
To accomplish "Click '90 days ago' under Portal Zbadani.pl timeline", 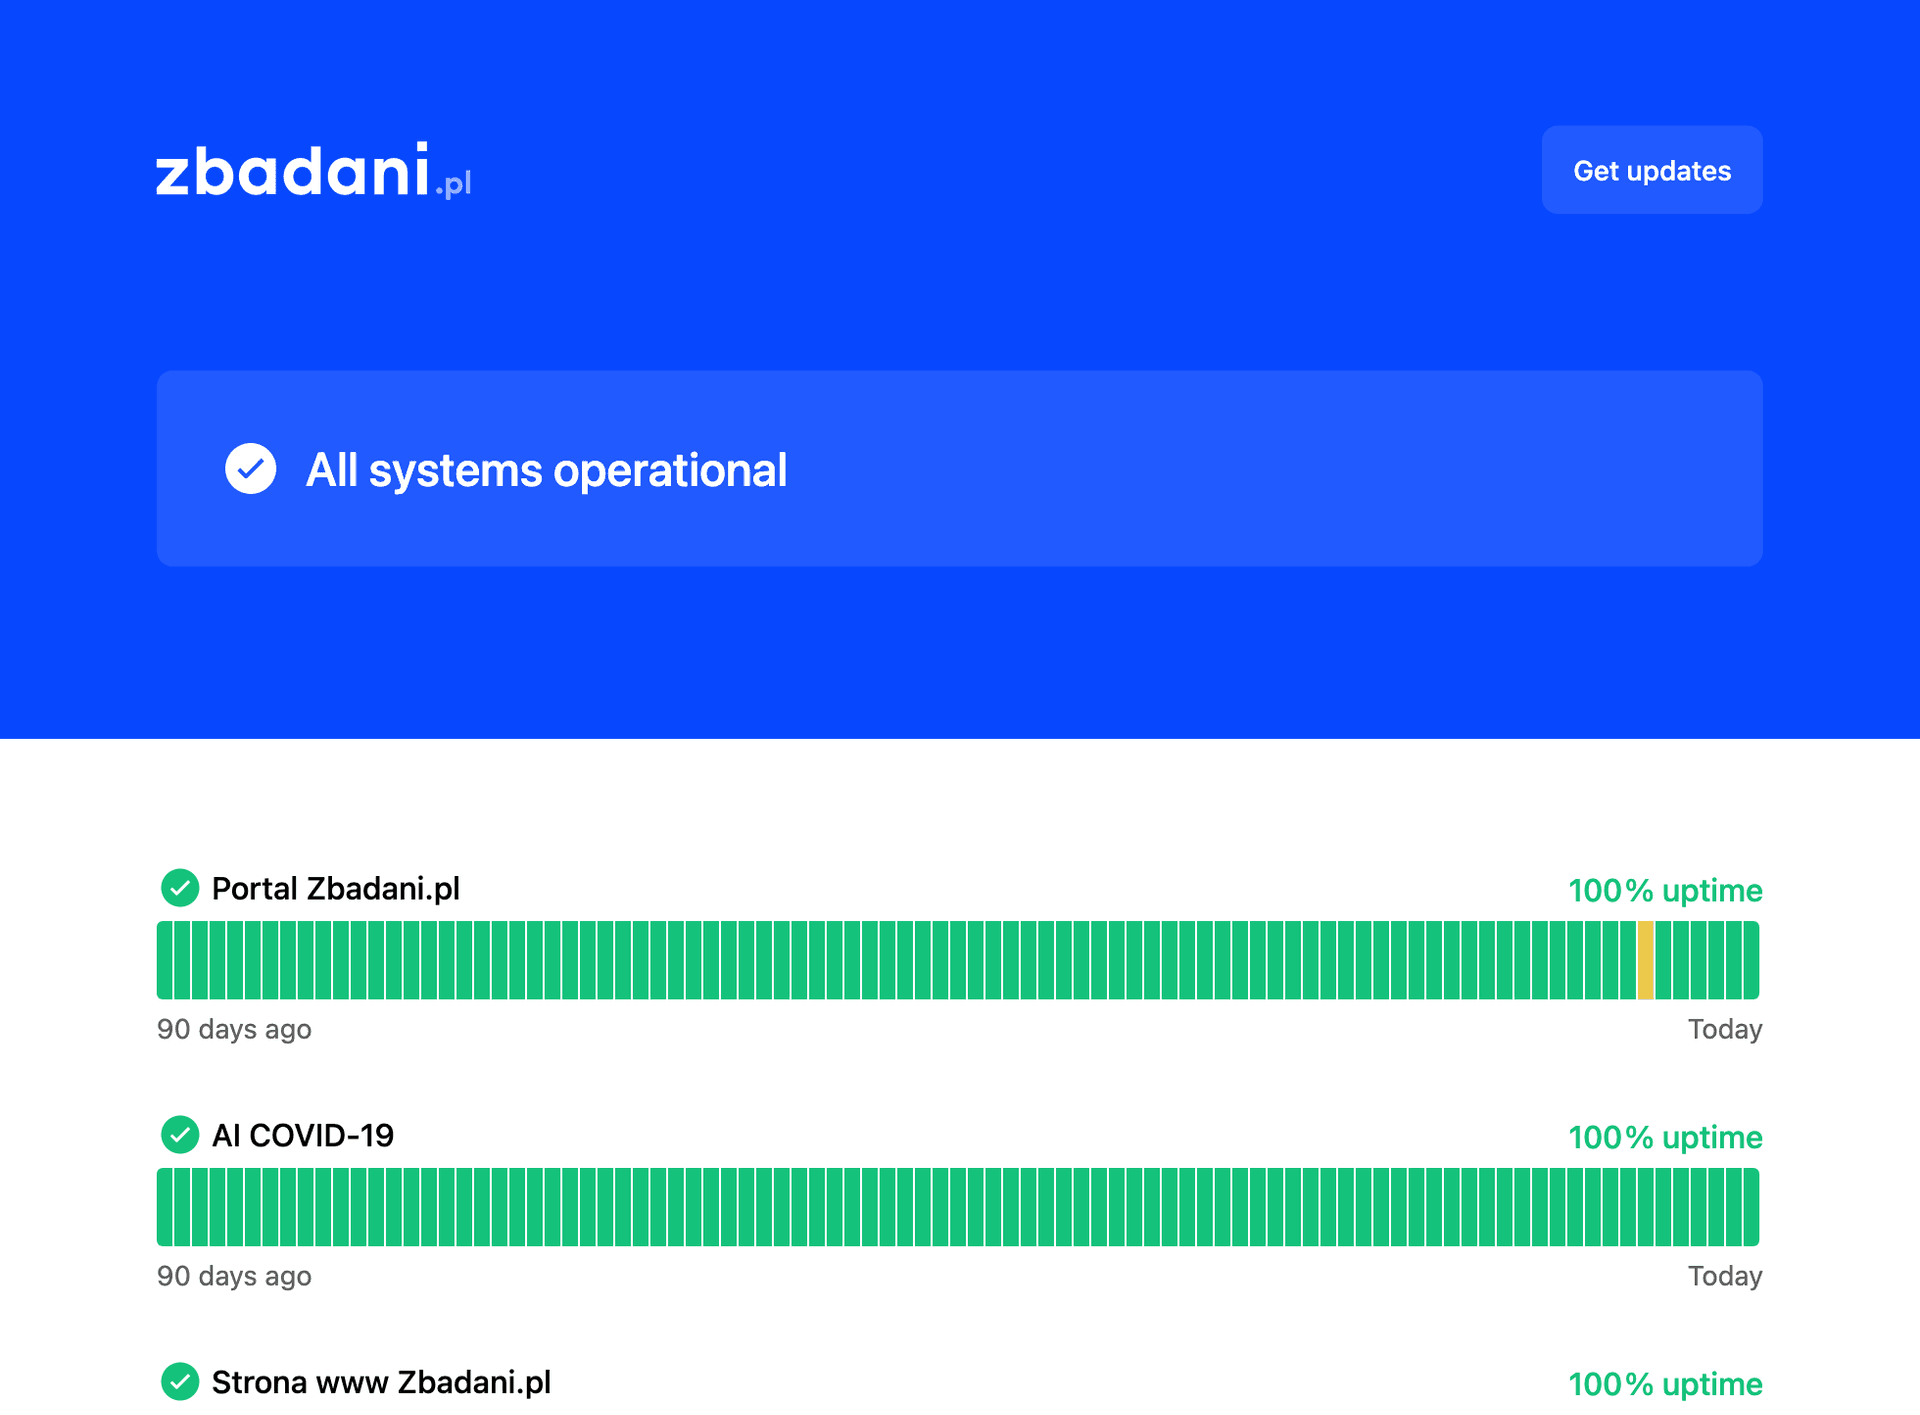I will point(234,1030).
